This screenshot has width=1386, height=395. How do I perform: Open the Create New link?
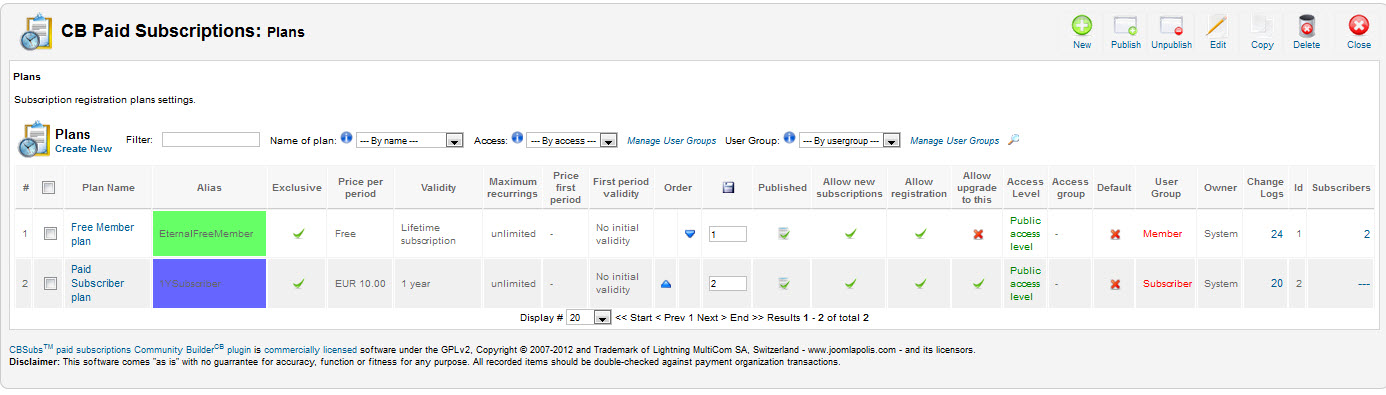(x=83, y=149)
